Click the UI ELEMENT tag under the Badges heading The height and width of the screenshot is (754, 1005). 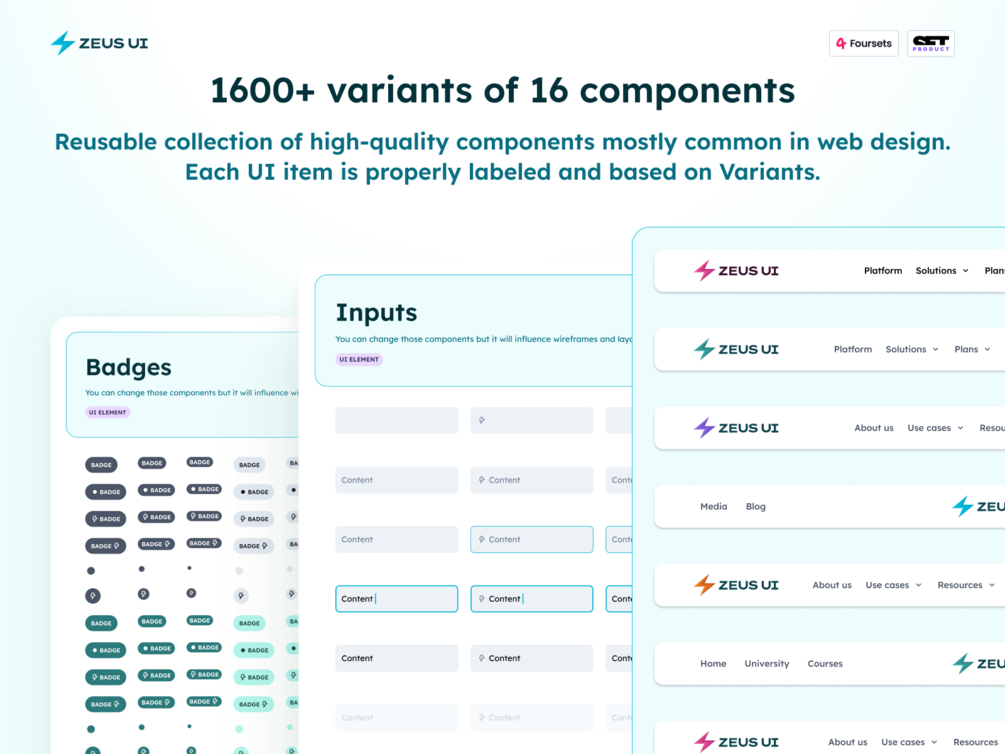tap(108, 412)
